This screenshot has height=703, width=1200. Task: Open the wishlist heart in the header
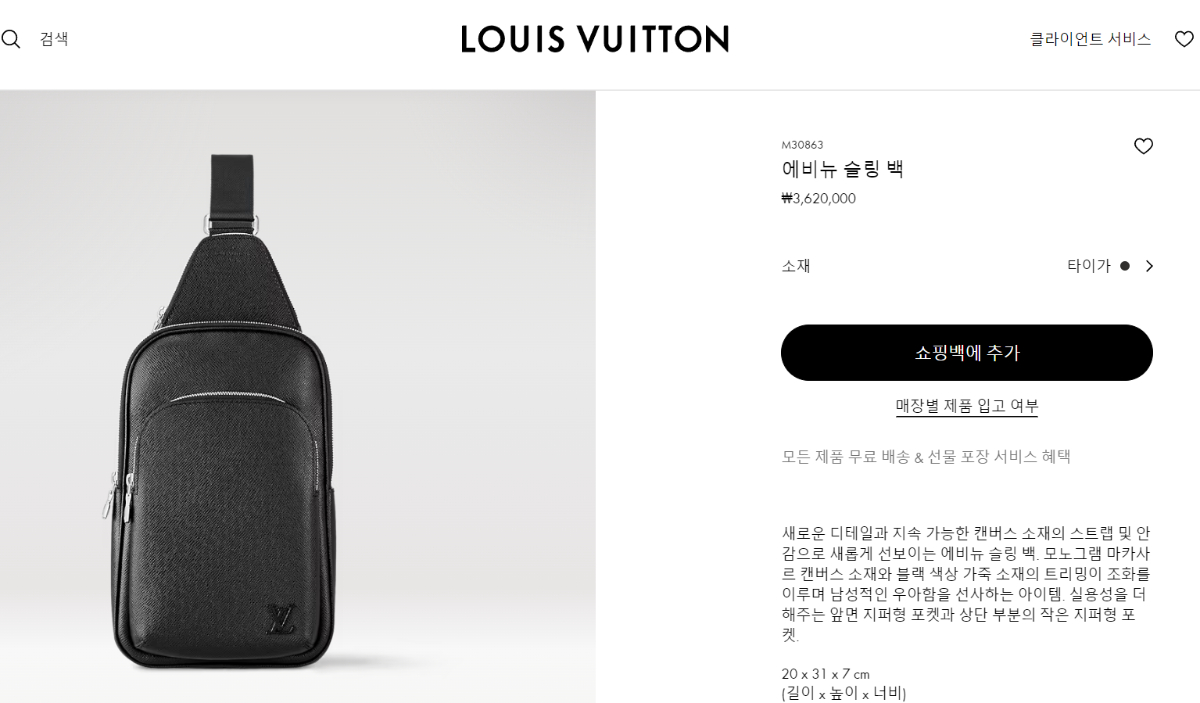(1184, 39)
